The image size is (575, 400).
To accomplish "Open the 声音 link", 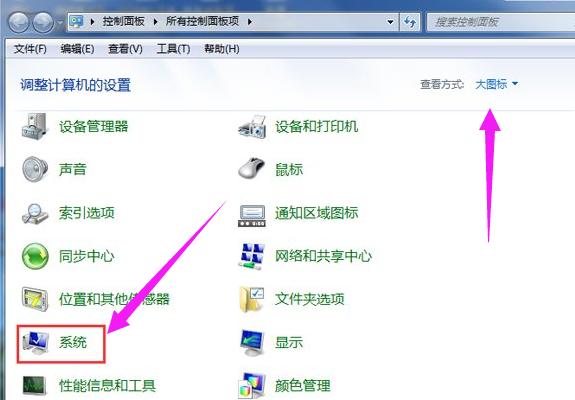I will pyautogui.click(x=73, y=169).
